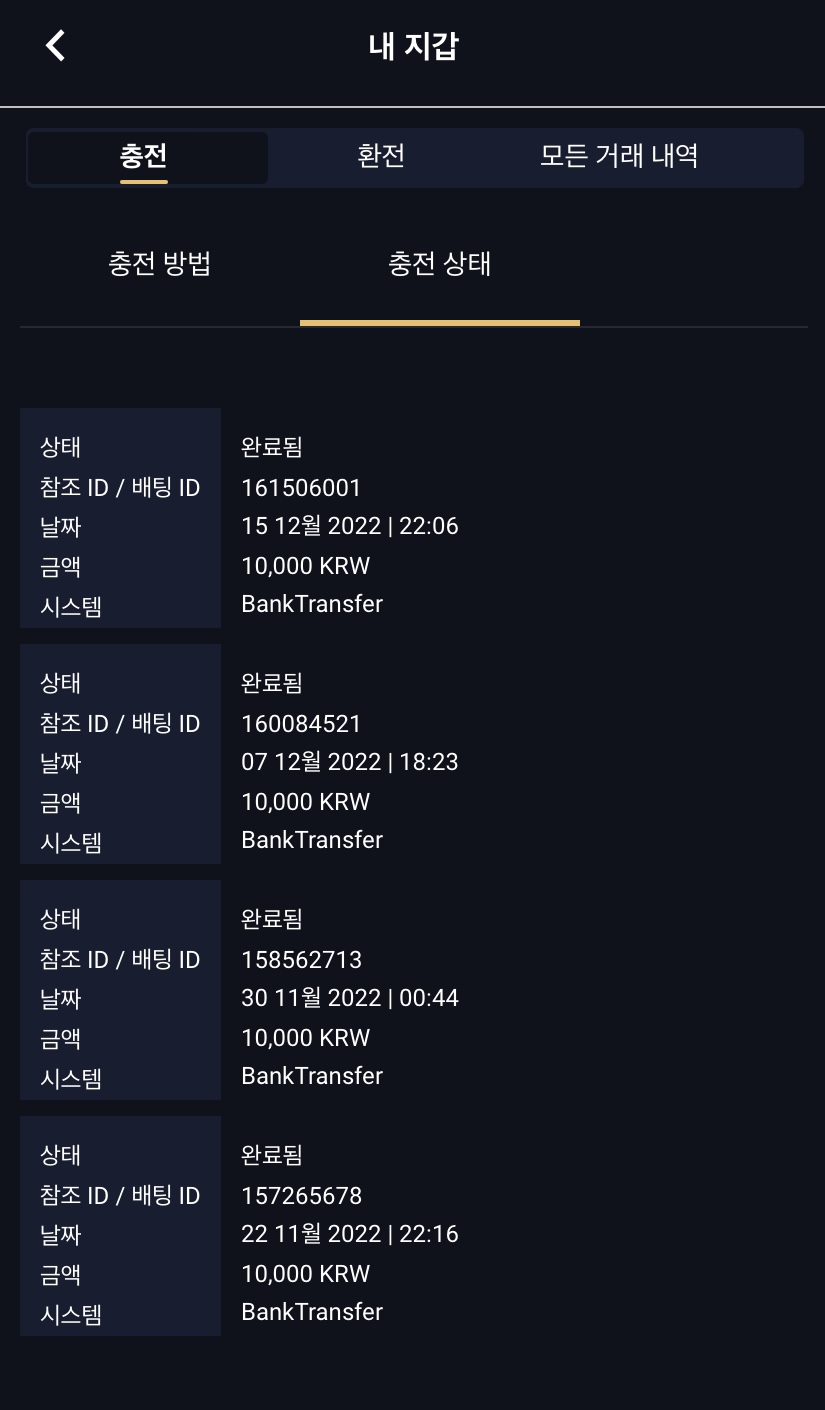
Task: Tap the back arrow icon
Action: [56, 46]
